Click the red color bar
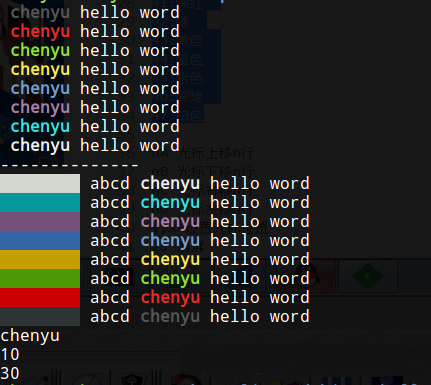Image resolution: width=431 pixels, height=385 pixels. pyautogui.click(x=40, y=298)
